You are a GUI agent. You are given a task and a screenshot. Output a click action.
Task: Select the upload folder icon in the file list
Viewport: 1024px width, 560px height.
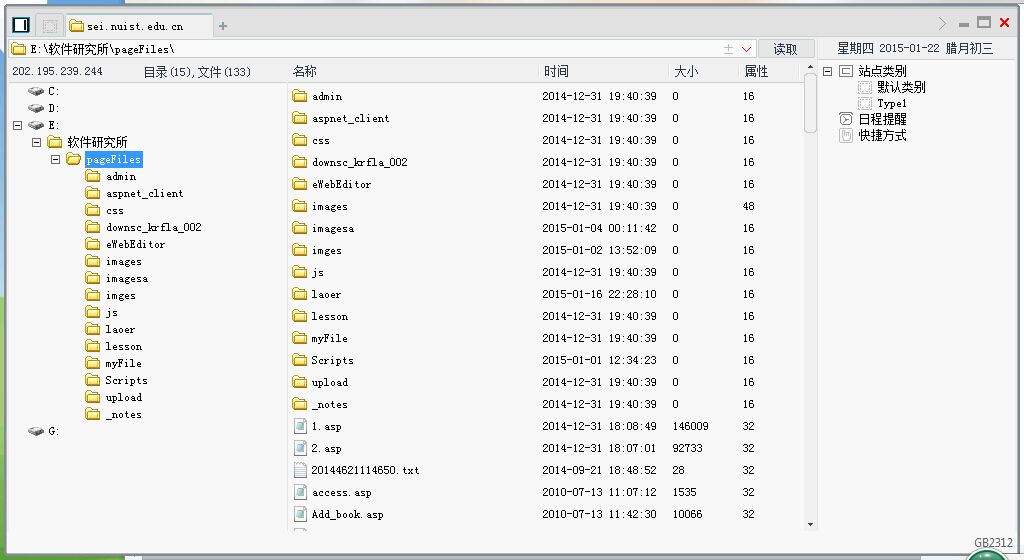(300, 382)
